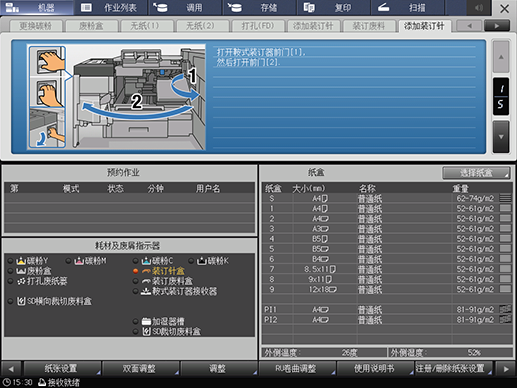Screen dimensions: 517x388
Task: Click the 装订废料盒 staple waste box icon
Action: point(146,281)
